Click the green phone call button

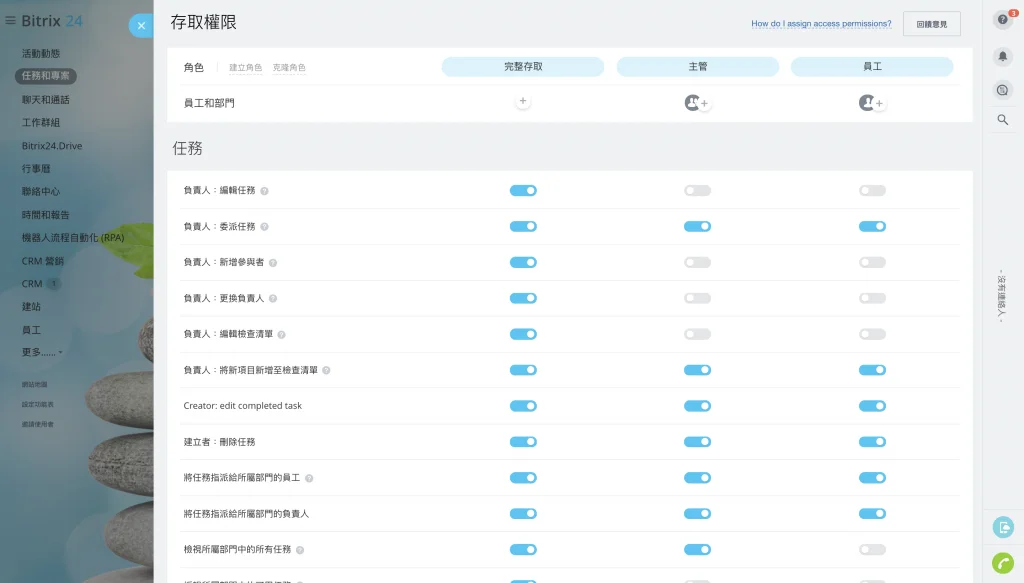click(x=1003, y=563)
